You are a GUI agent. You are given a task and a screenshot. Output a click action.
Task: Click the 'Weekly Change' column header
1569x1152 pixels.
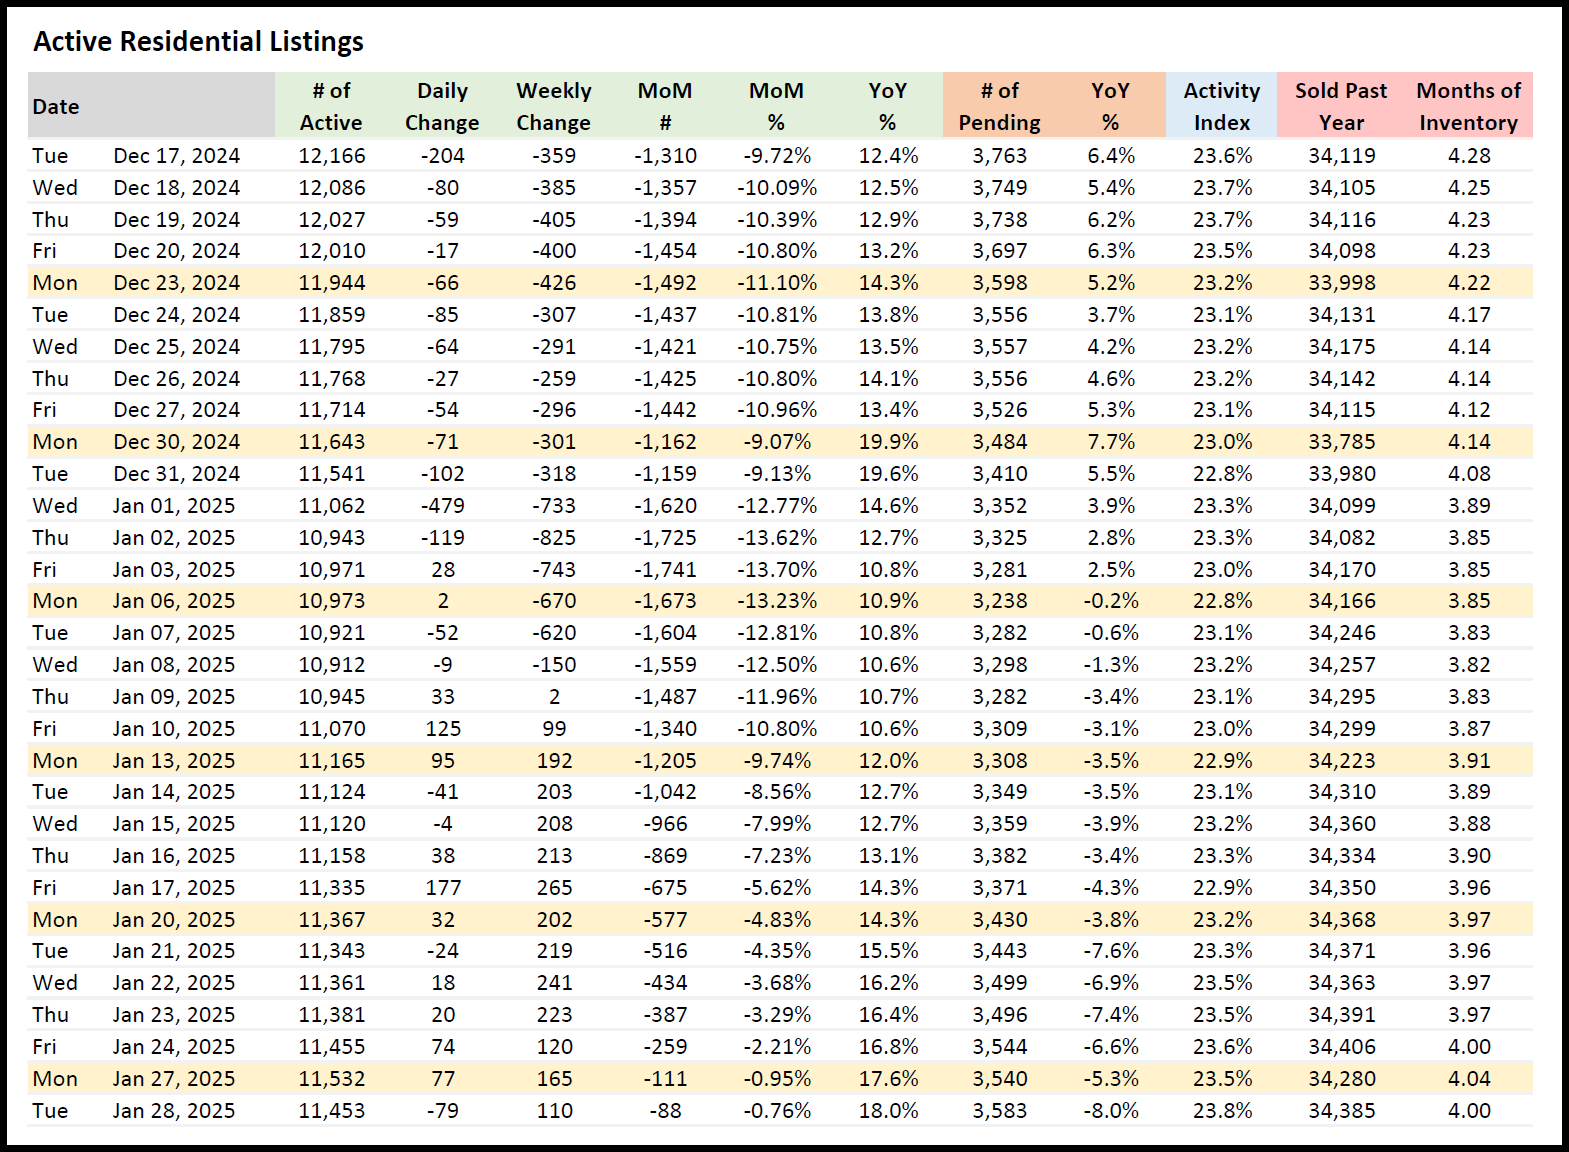point(553,106)
